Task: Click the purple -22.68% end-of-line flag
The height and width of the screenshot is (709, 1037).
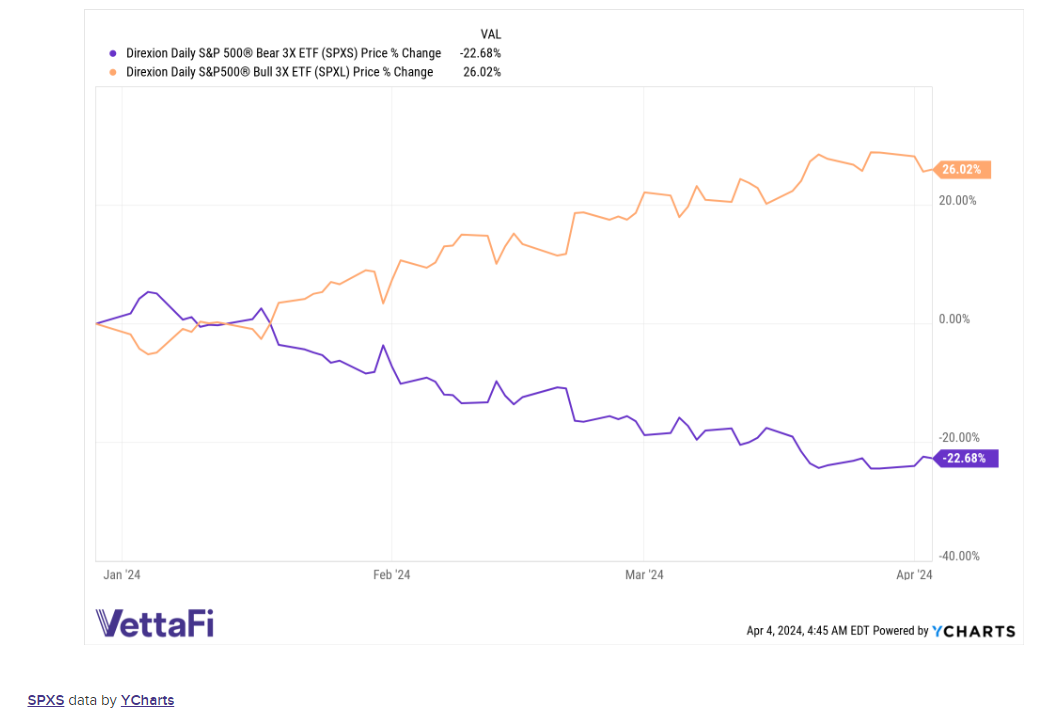Action: click(x=965, y=458)
